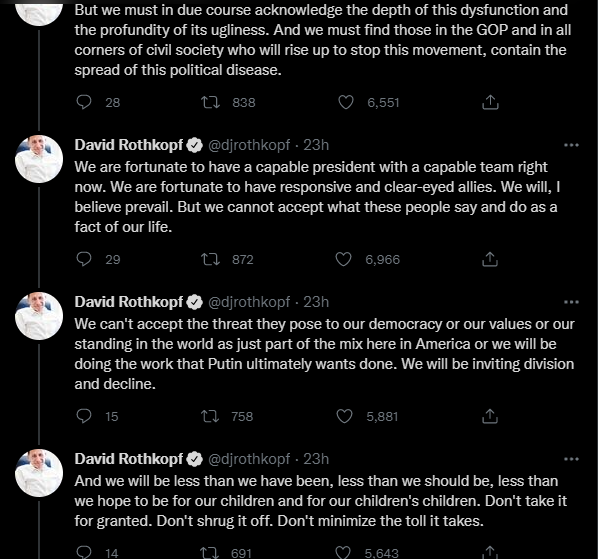Open more options on 'capable president' tweet
598x559 pixels.
tap(571, 145)
